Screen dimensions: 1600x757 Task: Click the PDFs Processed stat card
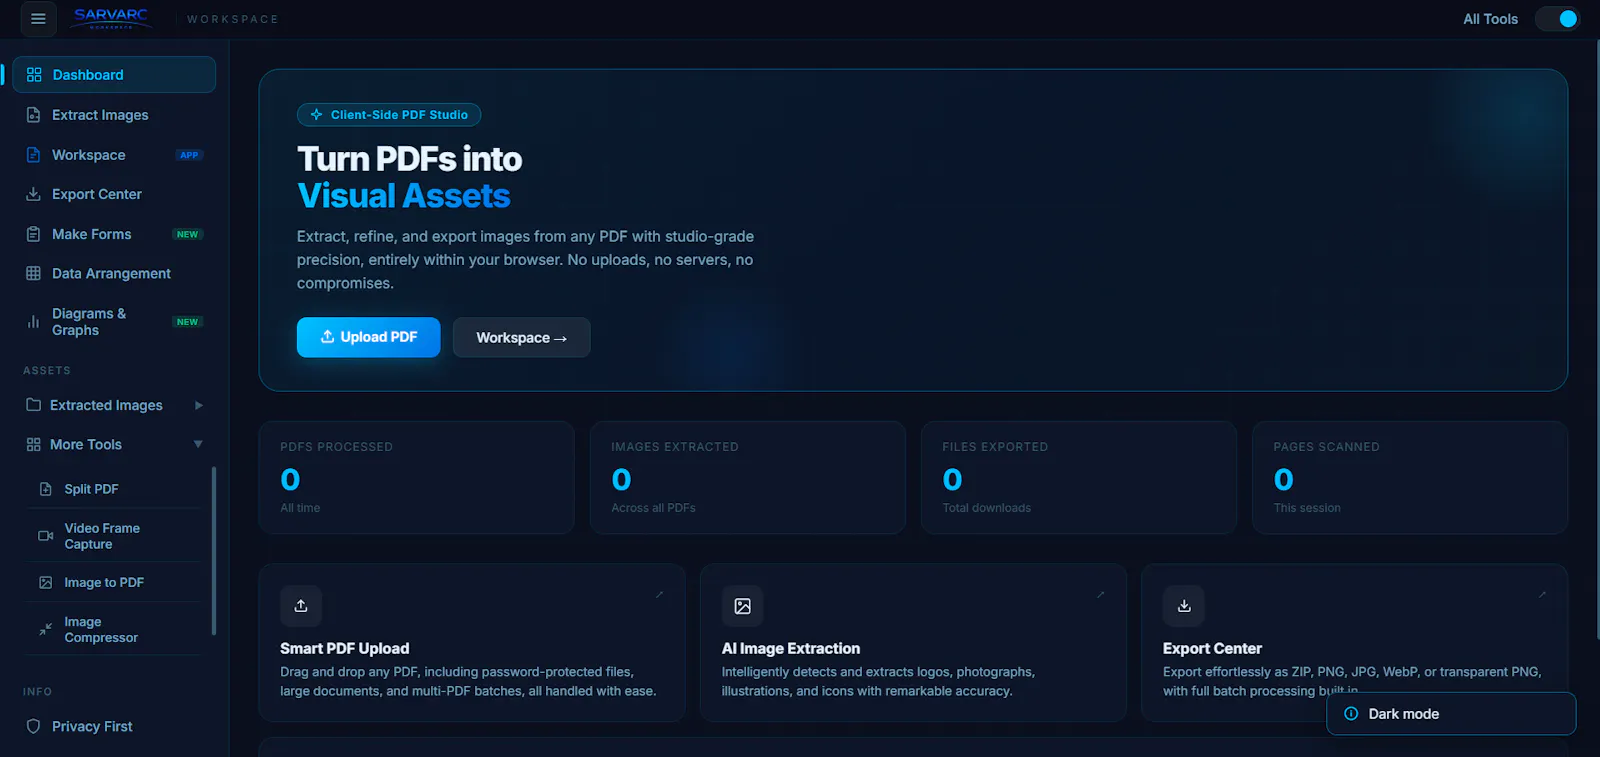click(416, 477)
